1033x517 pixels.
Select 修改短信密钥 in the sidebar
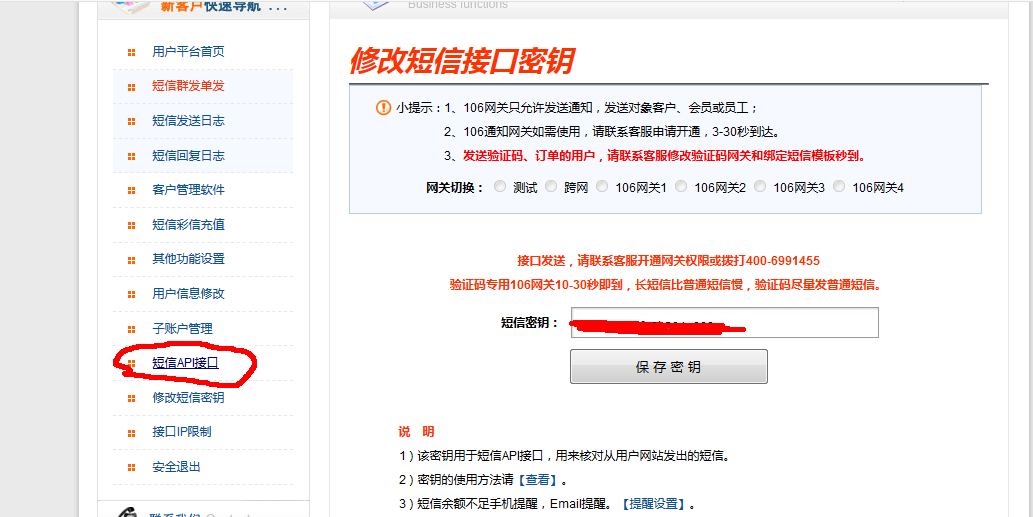[188, 398]
